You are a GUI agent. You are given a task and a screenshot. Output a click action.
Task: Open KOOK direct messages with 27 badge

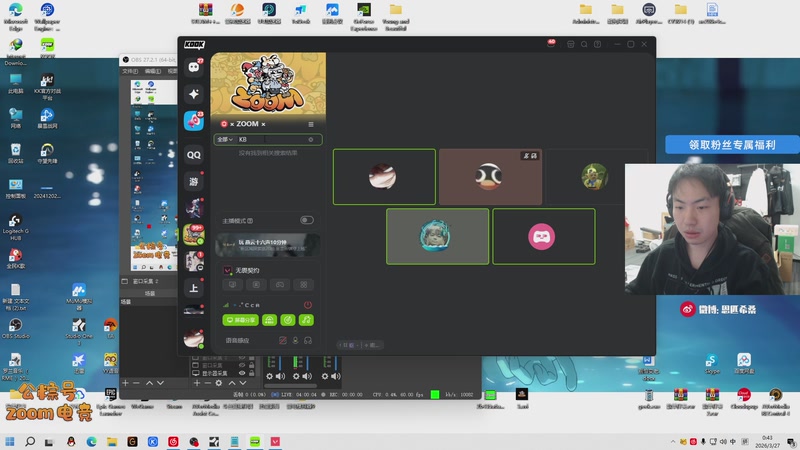click(x=194, y=67)
